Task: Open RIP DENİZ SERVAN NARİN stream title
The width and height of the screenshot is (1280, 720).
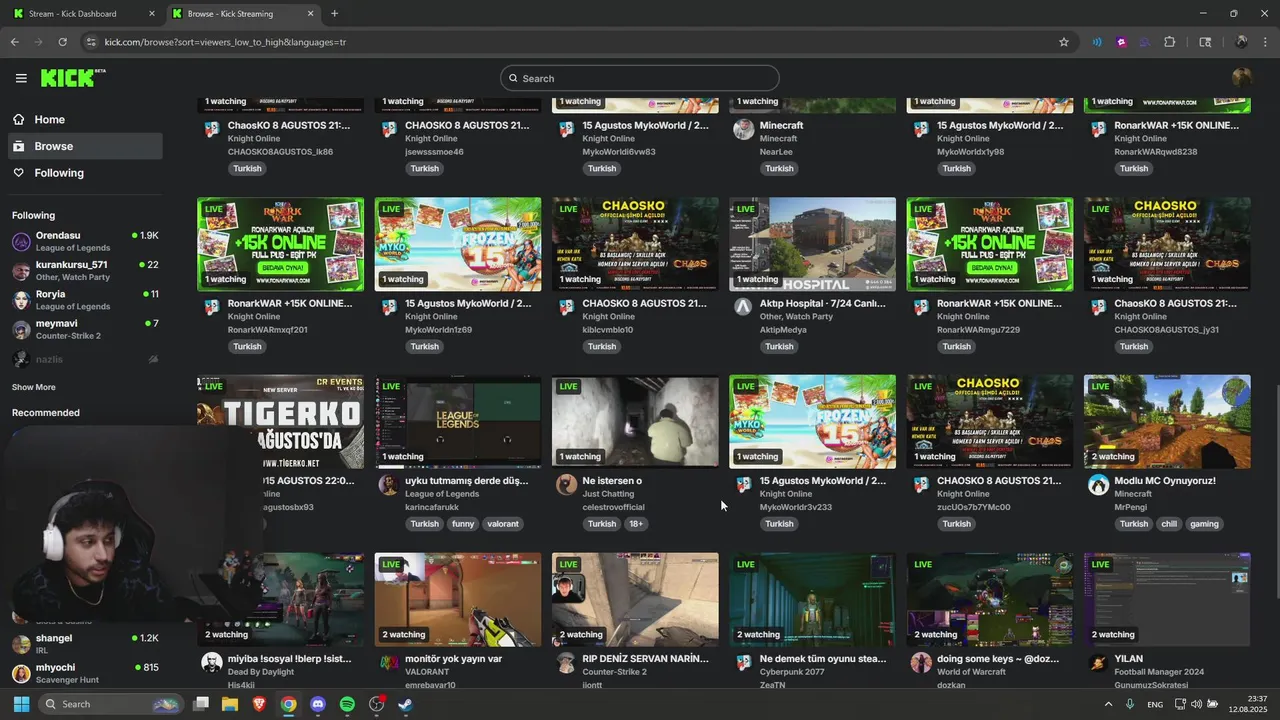Action: (646, 659)
